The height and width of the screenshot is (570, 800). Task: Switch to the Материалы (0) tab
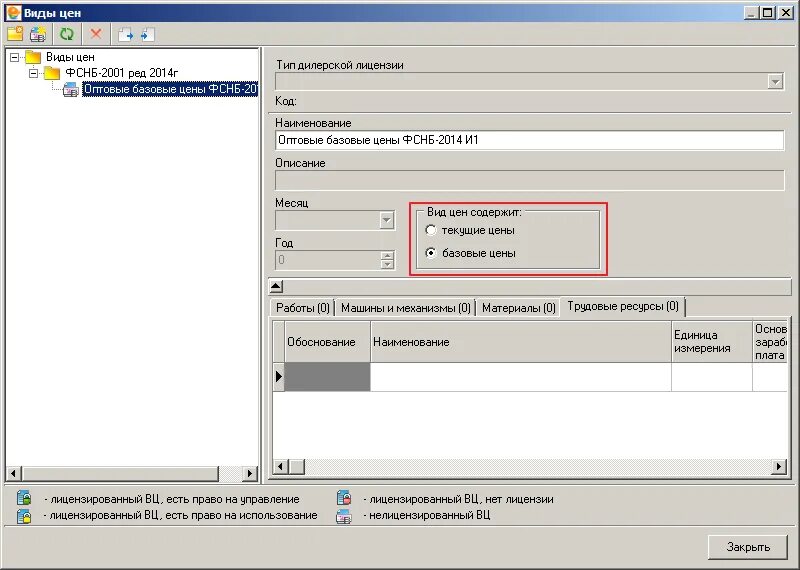(518, 308)
